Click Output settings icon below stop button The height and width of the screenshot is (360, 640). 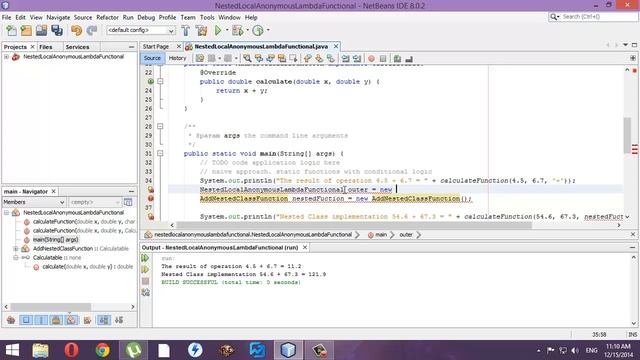[145, 292]
